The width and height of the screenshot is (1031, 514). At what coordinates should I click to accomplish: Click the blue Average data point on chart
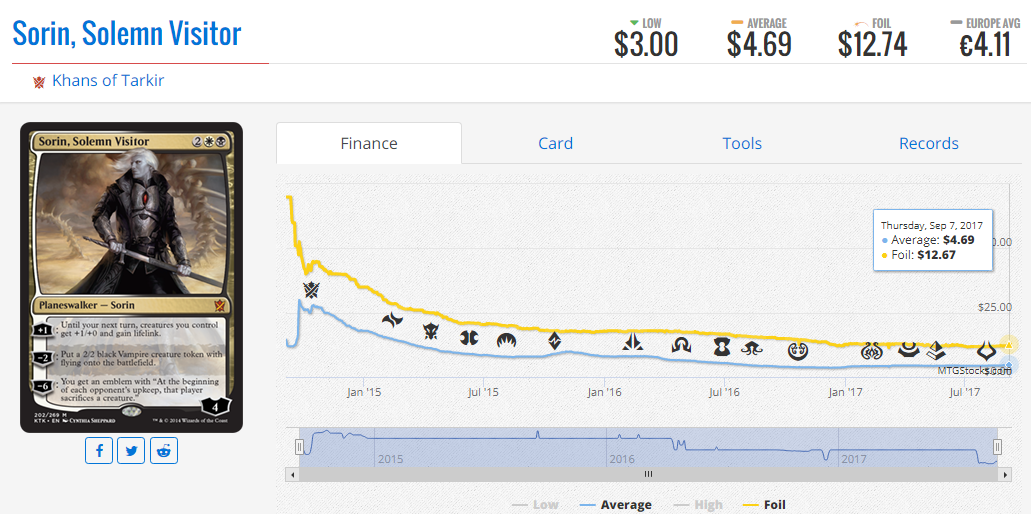pos(1009,365)
